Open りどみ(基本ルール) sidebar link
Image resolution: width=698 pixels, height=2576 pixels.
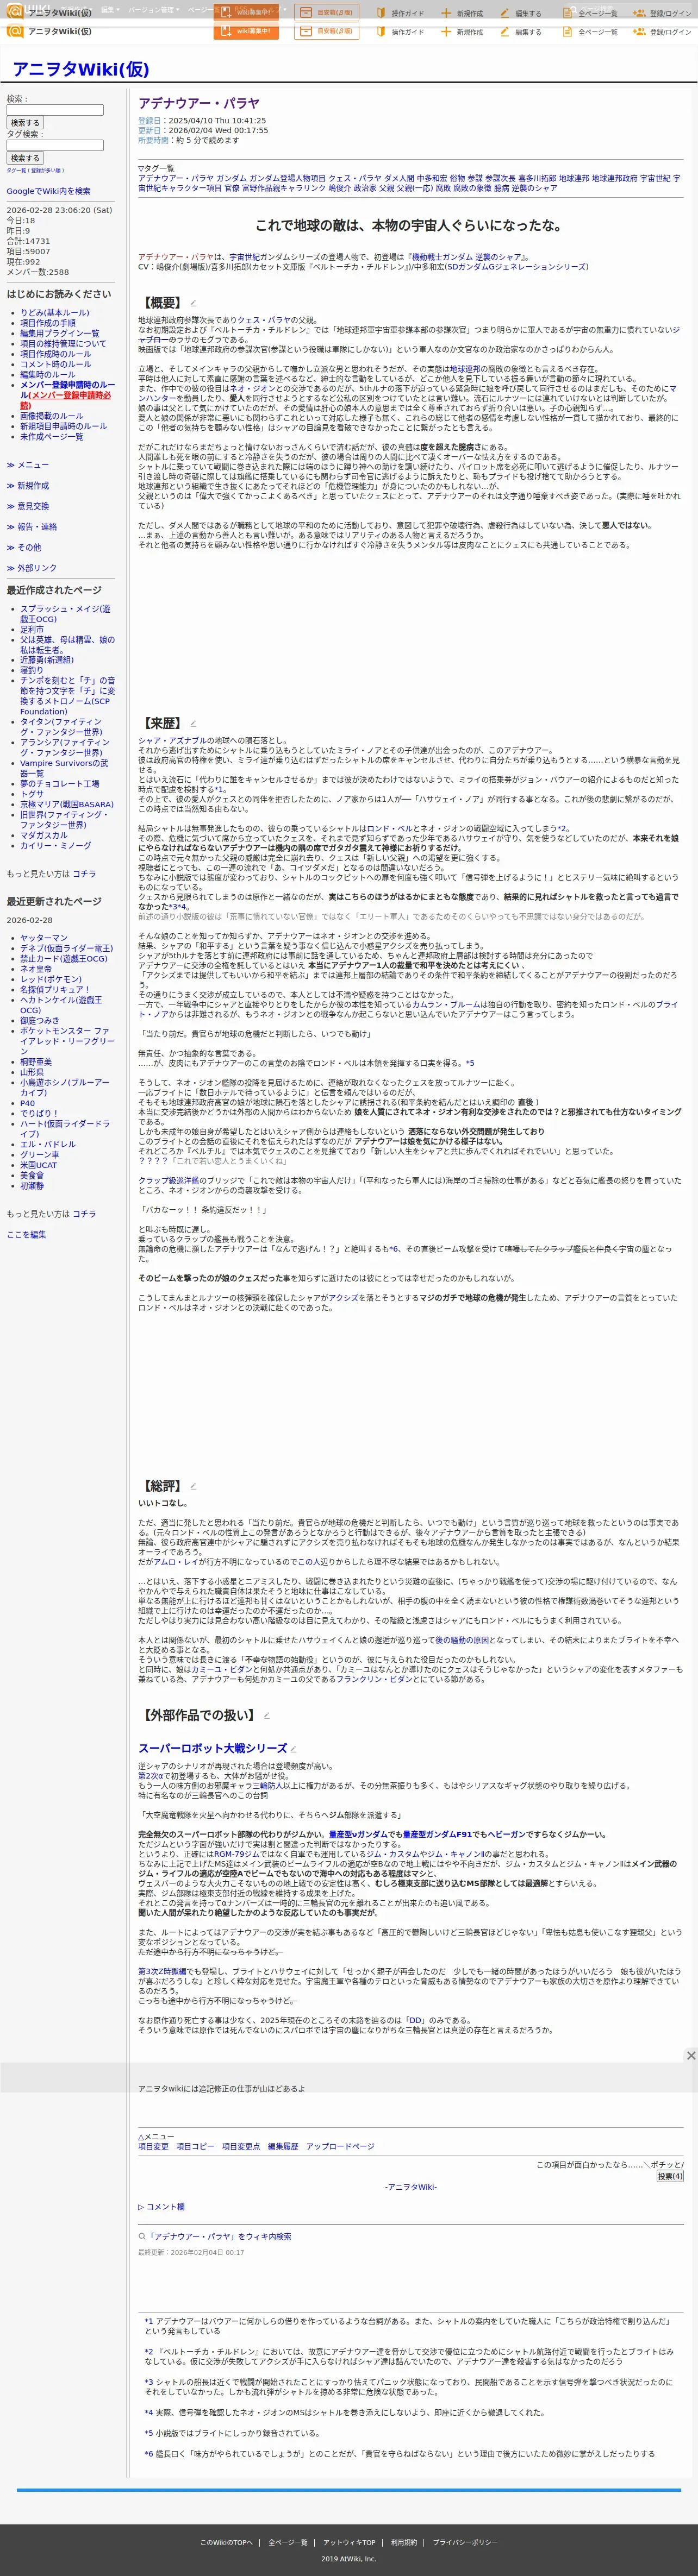(54, 313)
